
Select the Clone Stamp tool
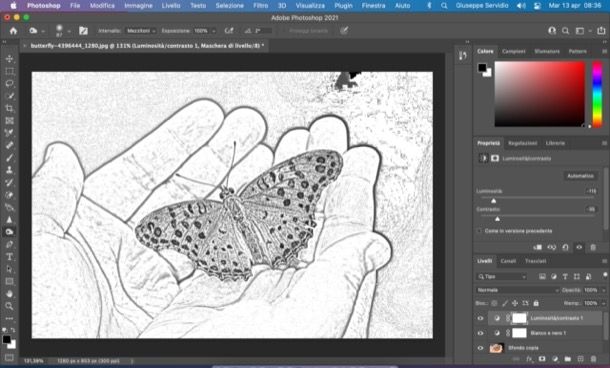9,170
